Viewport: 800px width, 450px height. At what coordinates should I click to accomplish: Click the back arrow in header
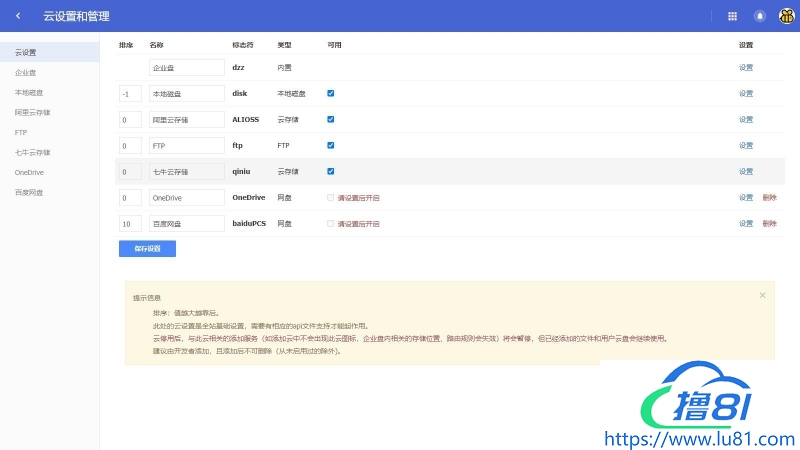[x=18, y=16]
